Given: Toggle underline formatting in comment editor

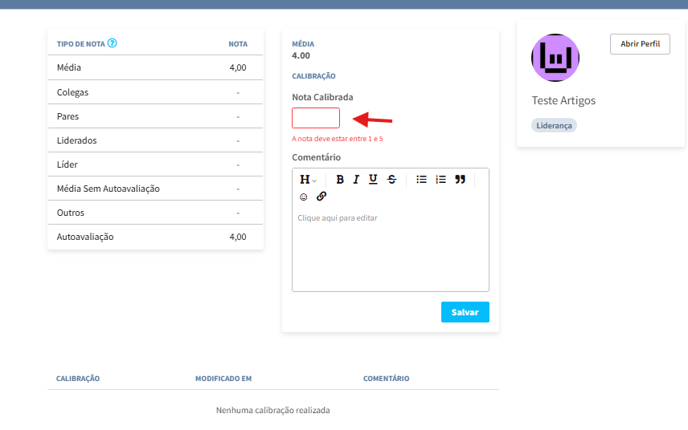Looking at the screenshot, I should point(373,179).
